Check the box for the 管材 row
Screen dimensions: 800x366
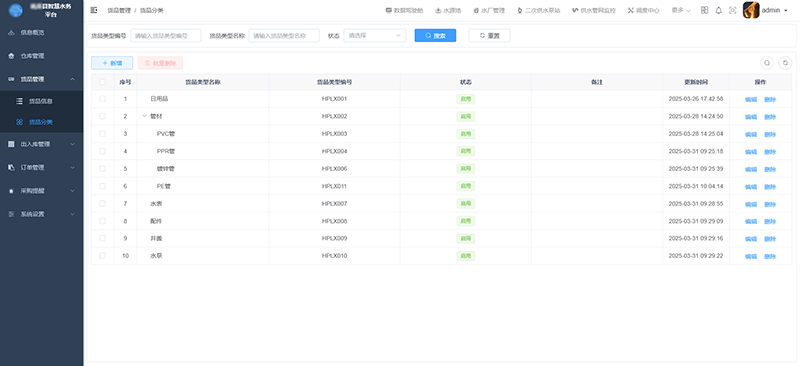point(103,116)
